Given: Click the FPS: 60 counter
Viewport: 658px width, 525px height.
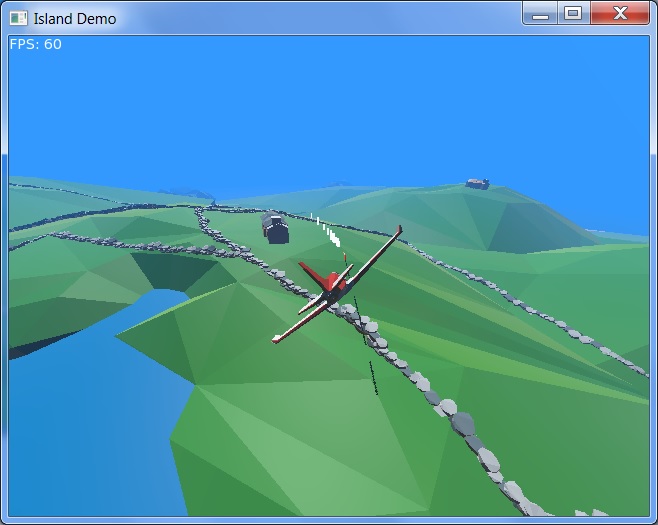Looking at the screenshot, I should click(x=35, y=44).
